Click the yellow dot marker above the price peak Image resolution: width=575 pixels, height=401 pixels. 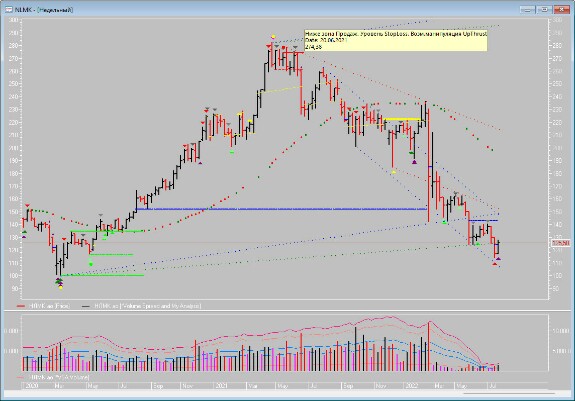(273, 37)
